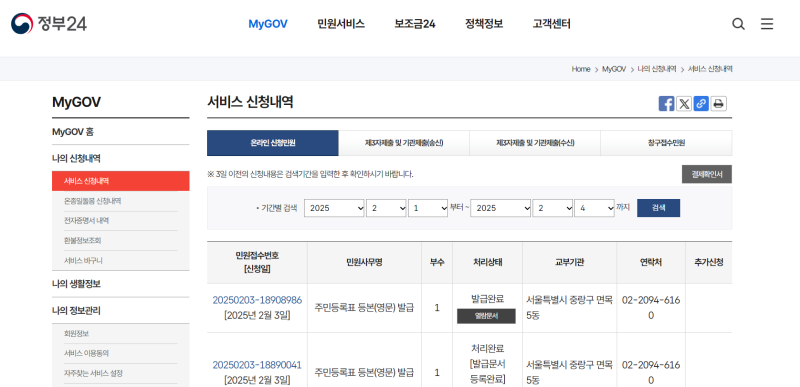Open MyGOV in top navigation
This screenshot has height=387, width=800.
268,24
